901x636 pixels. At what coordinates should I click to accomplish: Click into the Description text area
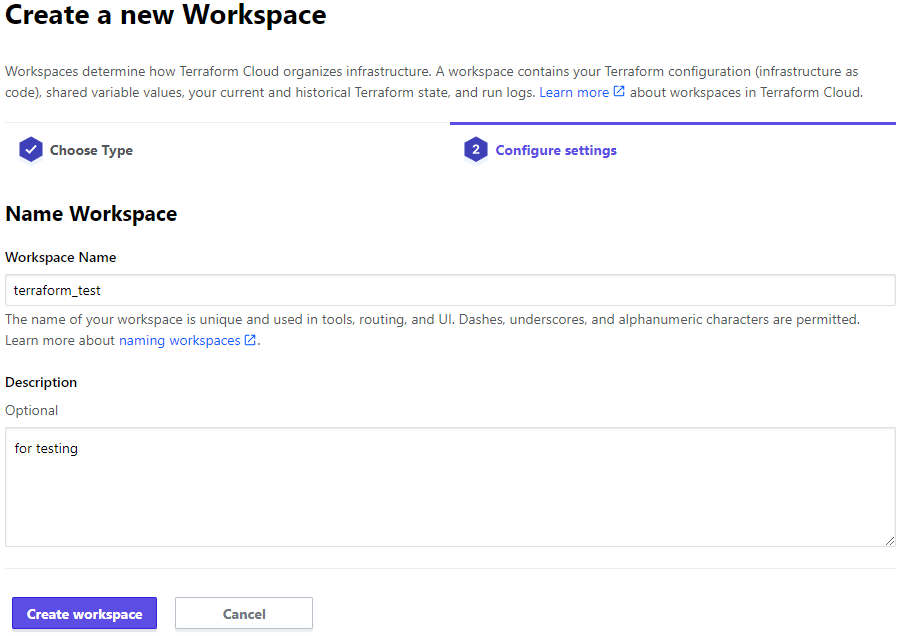tap(450, 487)
